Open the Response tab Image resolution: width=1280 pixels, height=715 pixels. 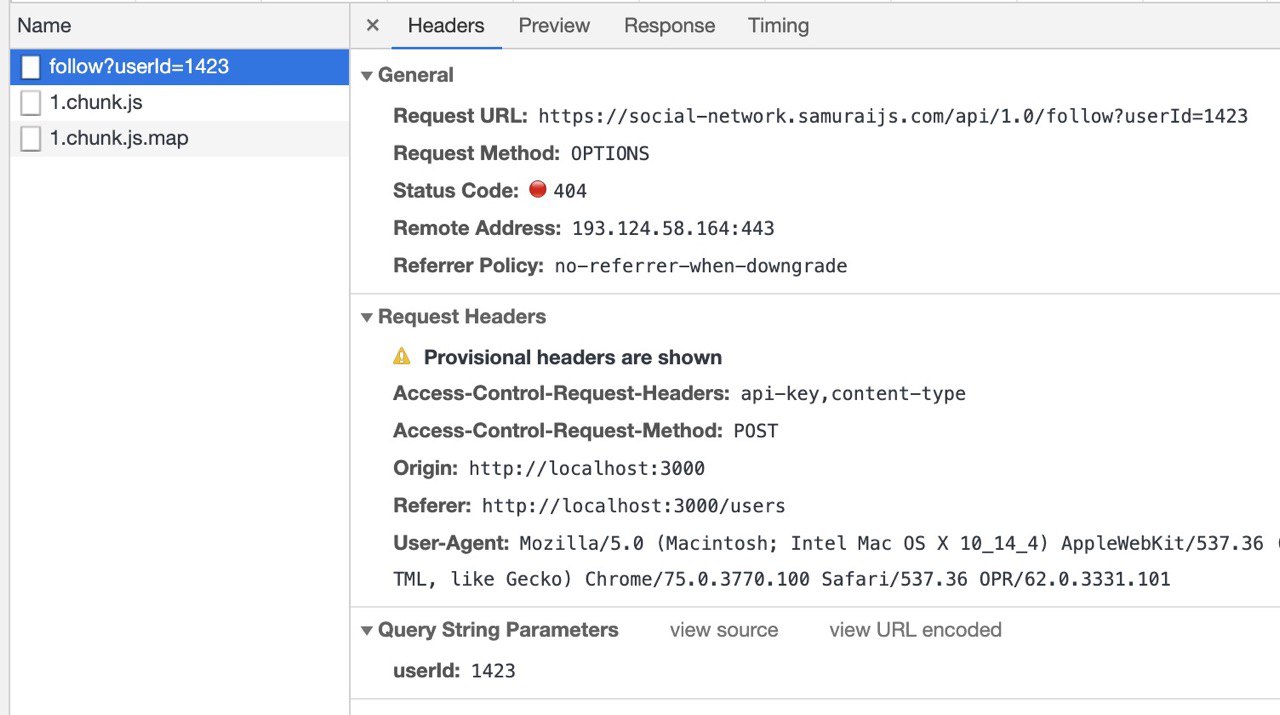click(669, 26)
